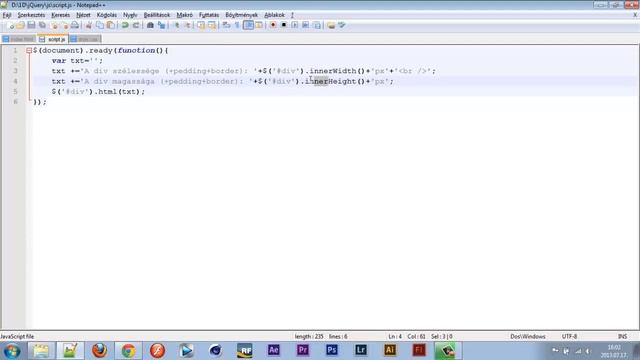Create a new file from the toolbar
The width and height of the screenshot is (640, 360).
11,25
